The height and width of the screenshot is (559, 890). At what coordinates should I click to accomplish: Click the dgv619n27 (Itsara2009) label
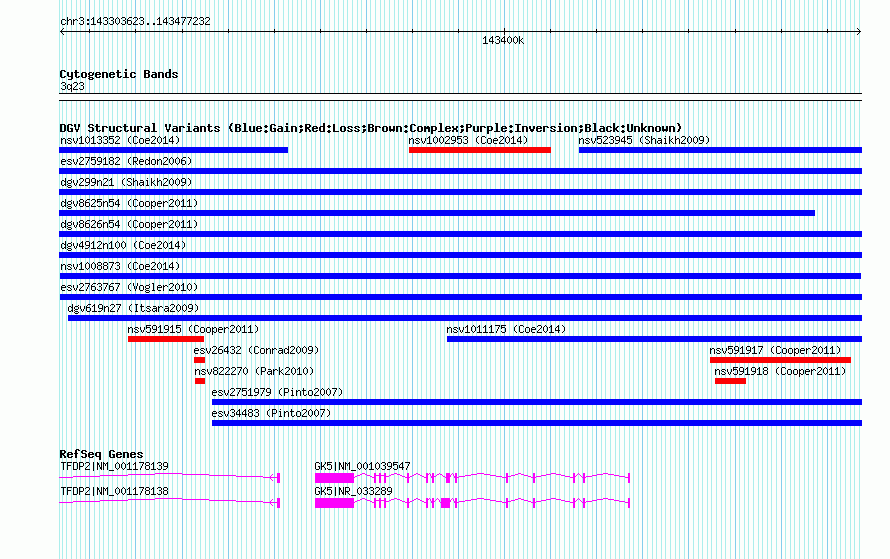click(133, 308)
